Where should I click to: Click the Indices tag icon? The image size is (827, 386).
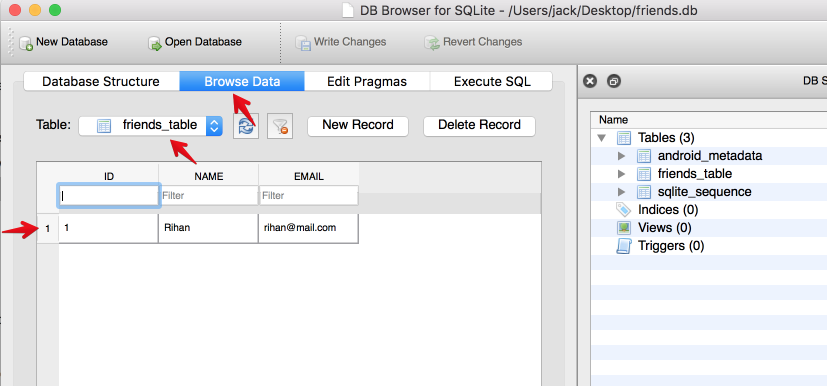(624, 210)
